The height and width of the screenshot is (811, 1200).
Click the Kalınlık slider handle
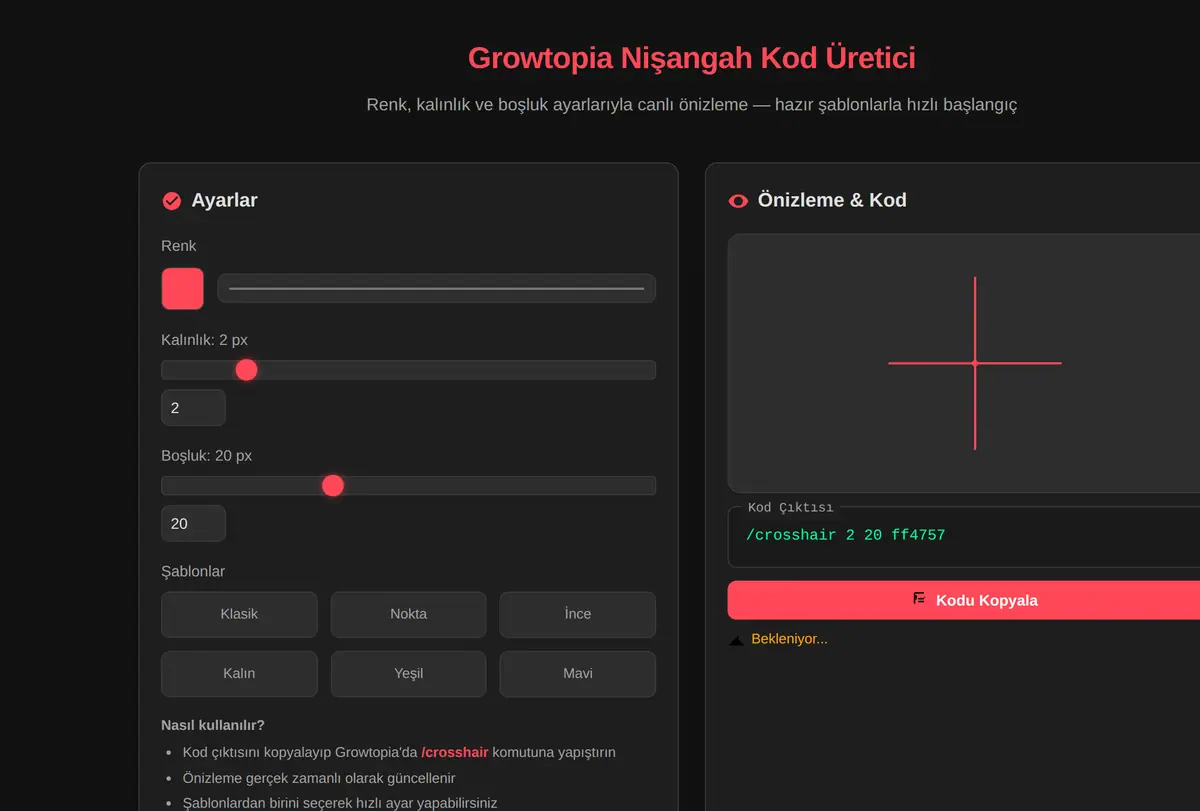click(x=246, y=370)
